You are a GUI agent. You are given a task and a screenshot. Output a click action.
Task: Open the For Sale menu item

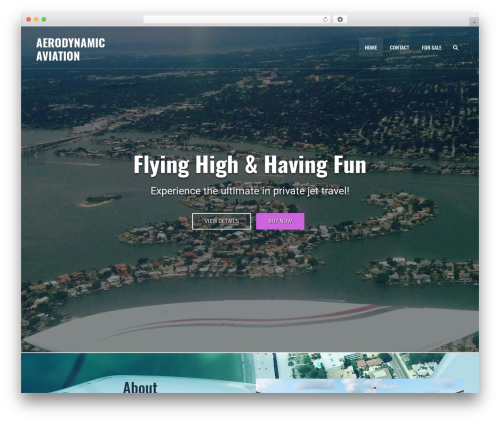(431, 48)
